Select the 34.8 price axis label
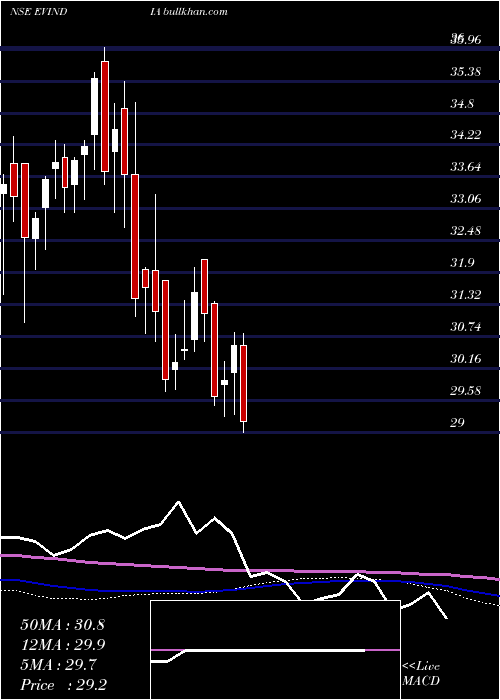The height and width of the screenshot is (700, 500). pos(462,104)
